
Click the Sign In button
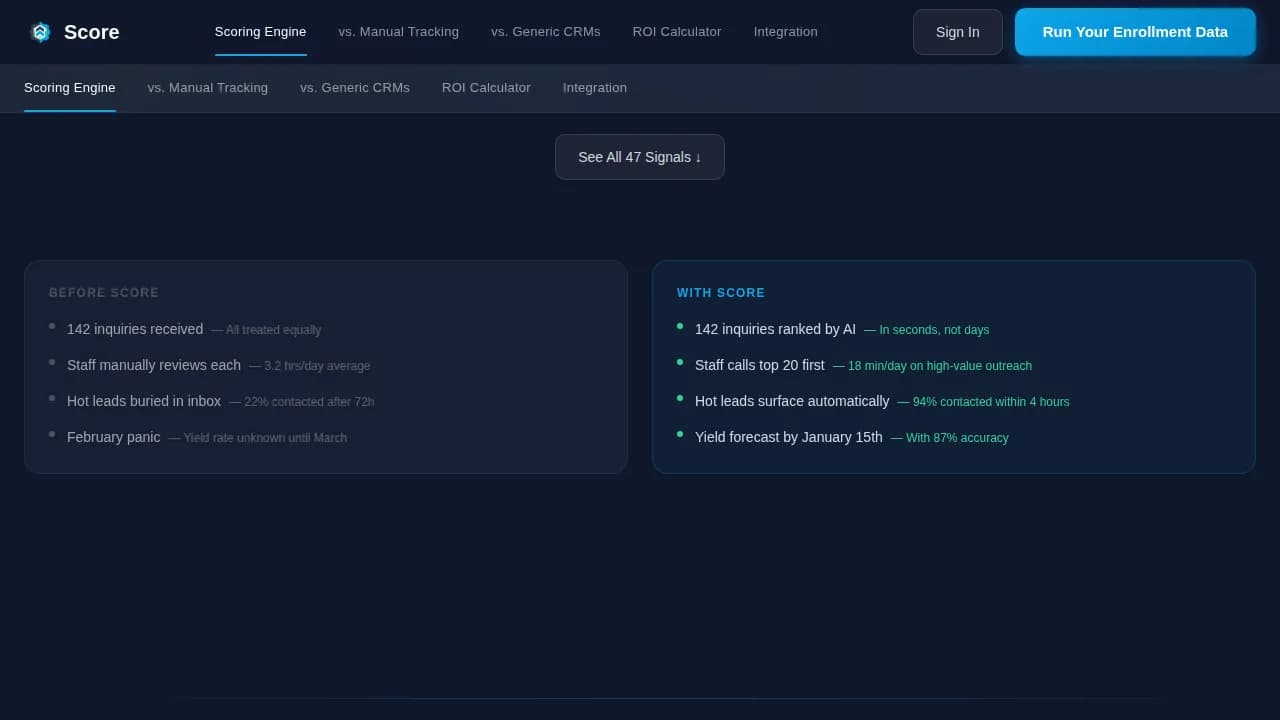point(957,31)
